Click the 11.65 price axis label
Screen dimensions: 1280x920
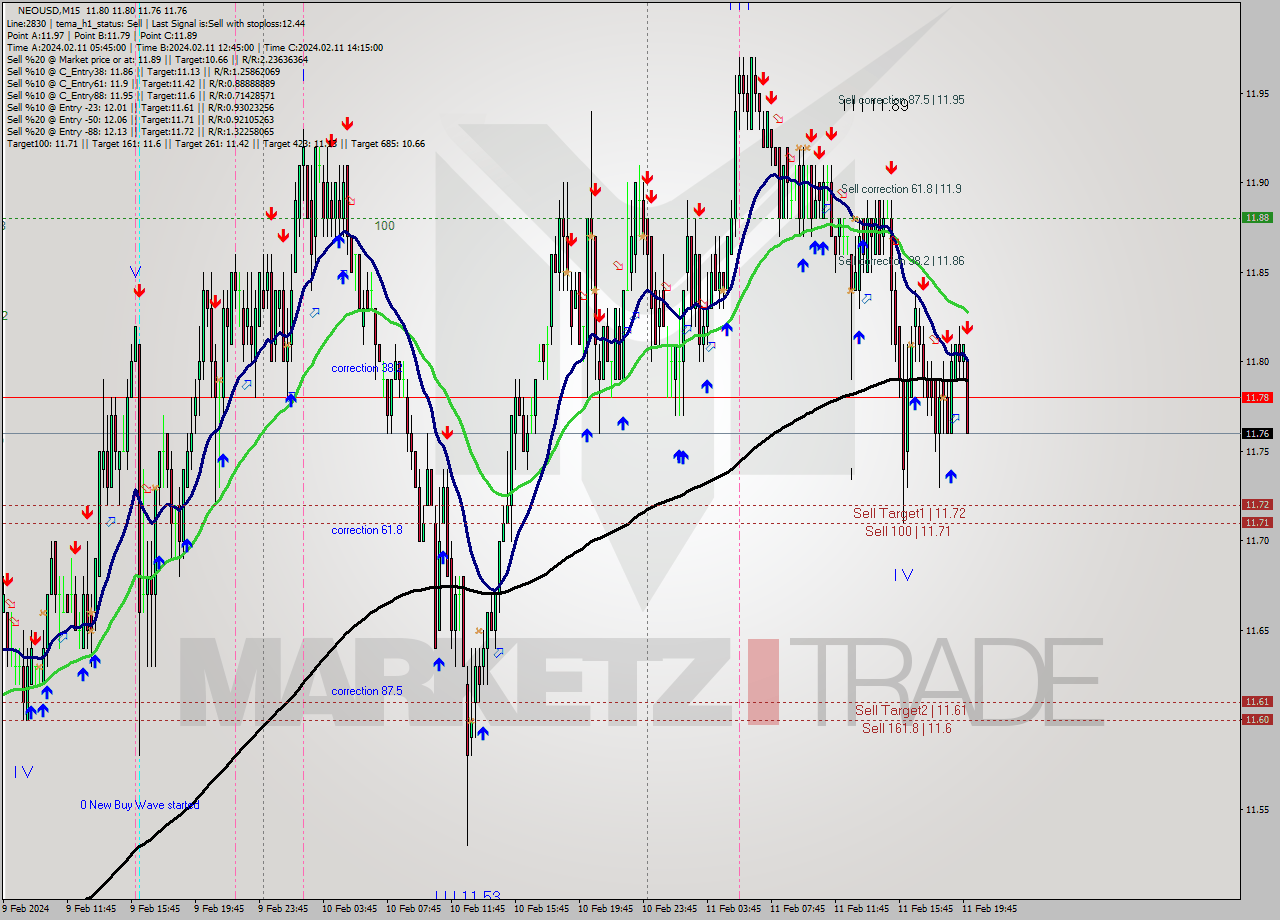pos(1257,631)
